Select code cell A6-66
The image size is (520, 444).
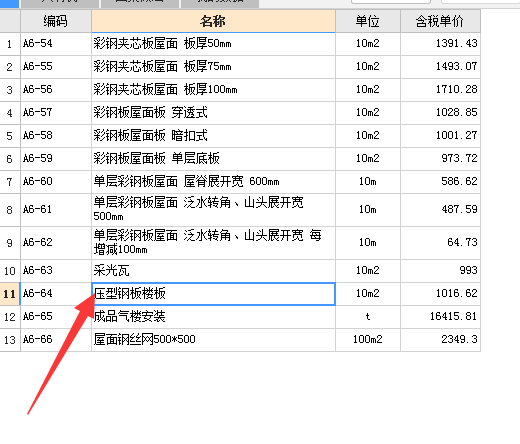pos(56,340)
